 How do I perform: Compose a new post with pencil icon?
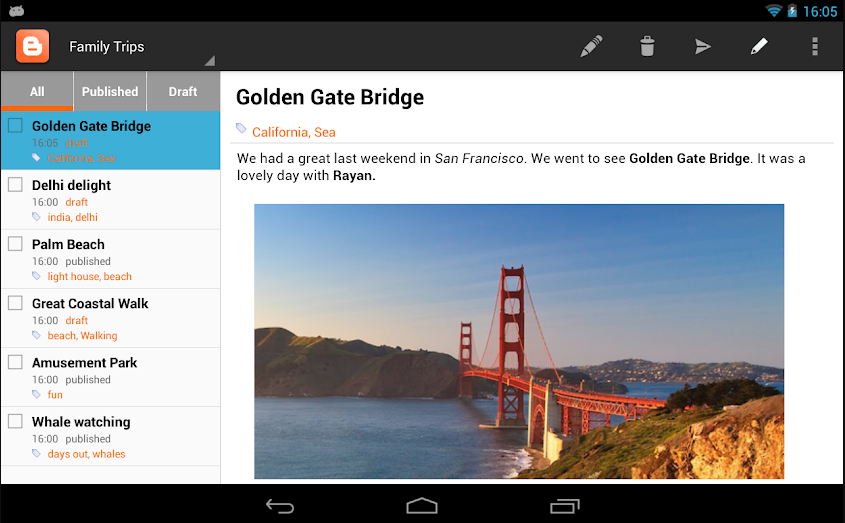[x=591, y=46]
